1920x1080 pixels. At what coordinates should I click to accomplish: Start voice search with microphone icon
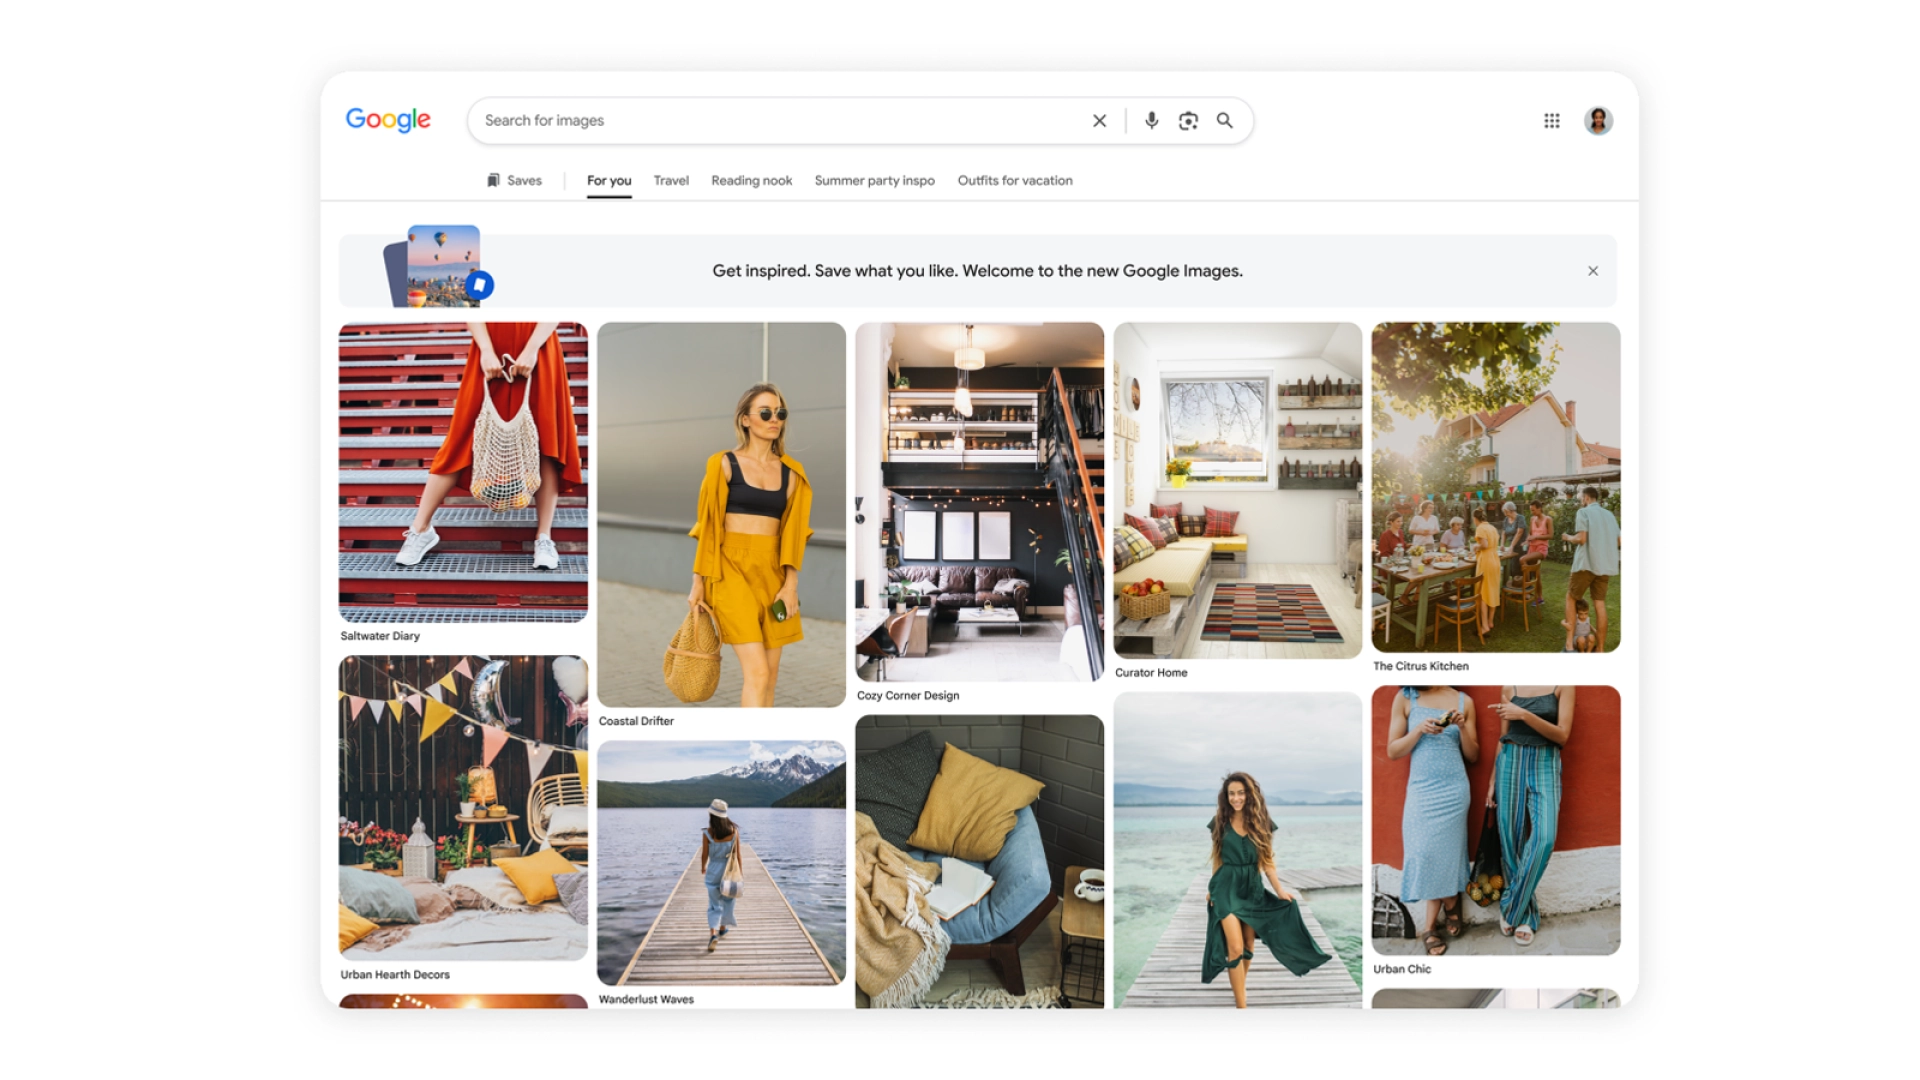click(1152, 121)
